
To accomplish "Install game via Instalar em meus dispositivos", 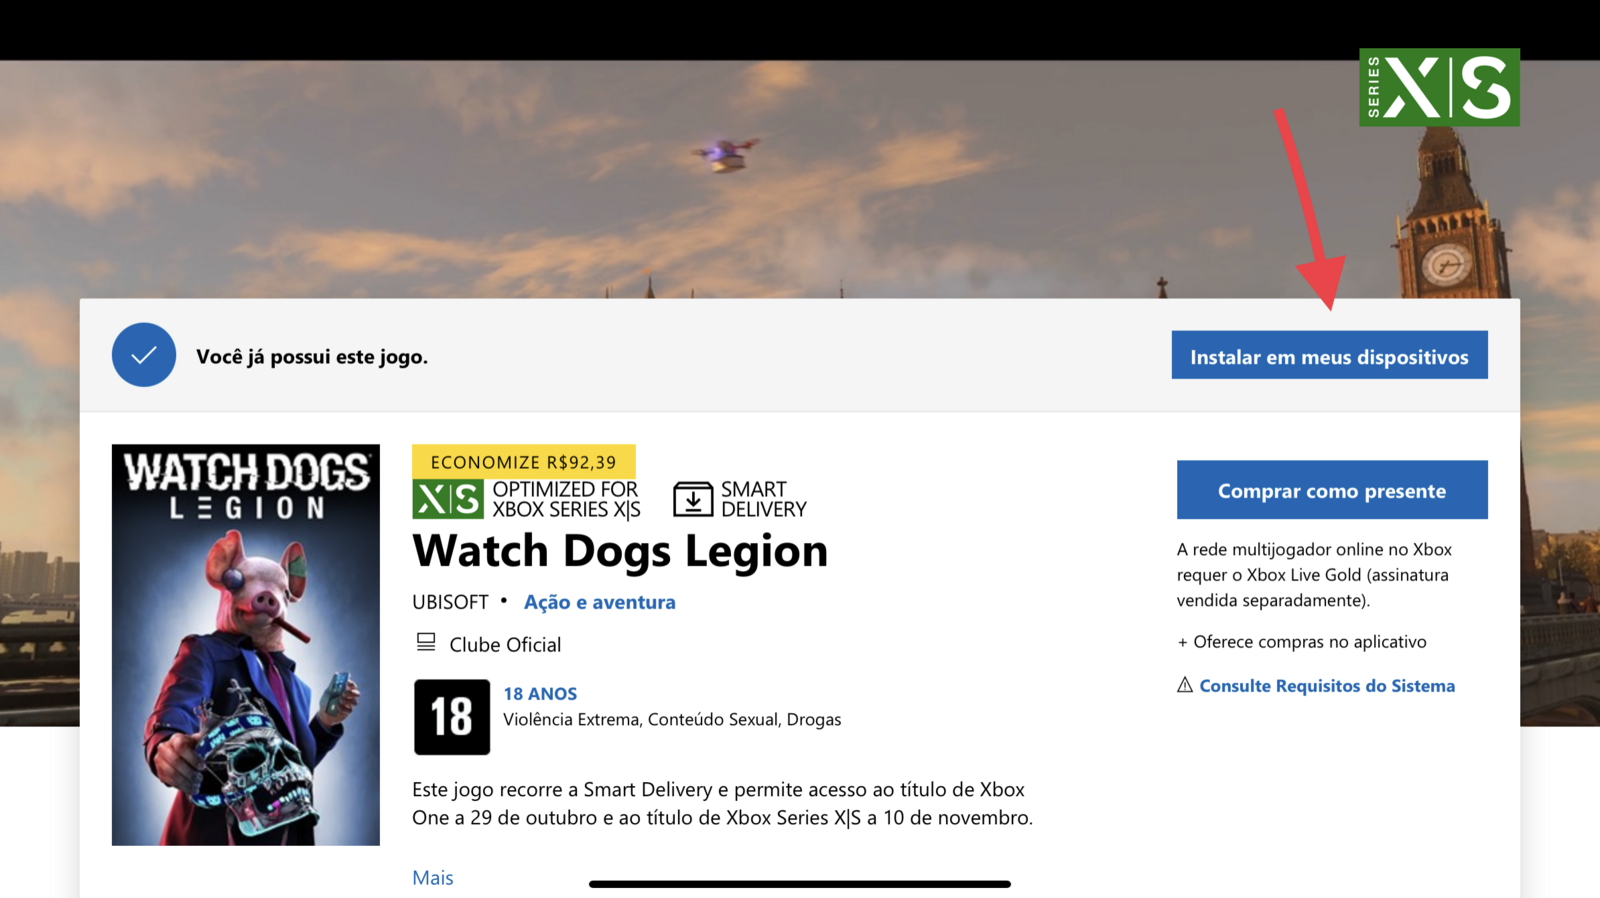I will pos(1329,355).
